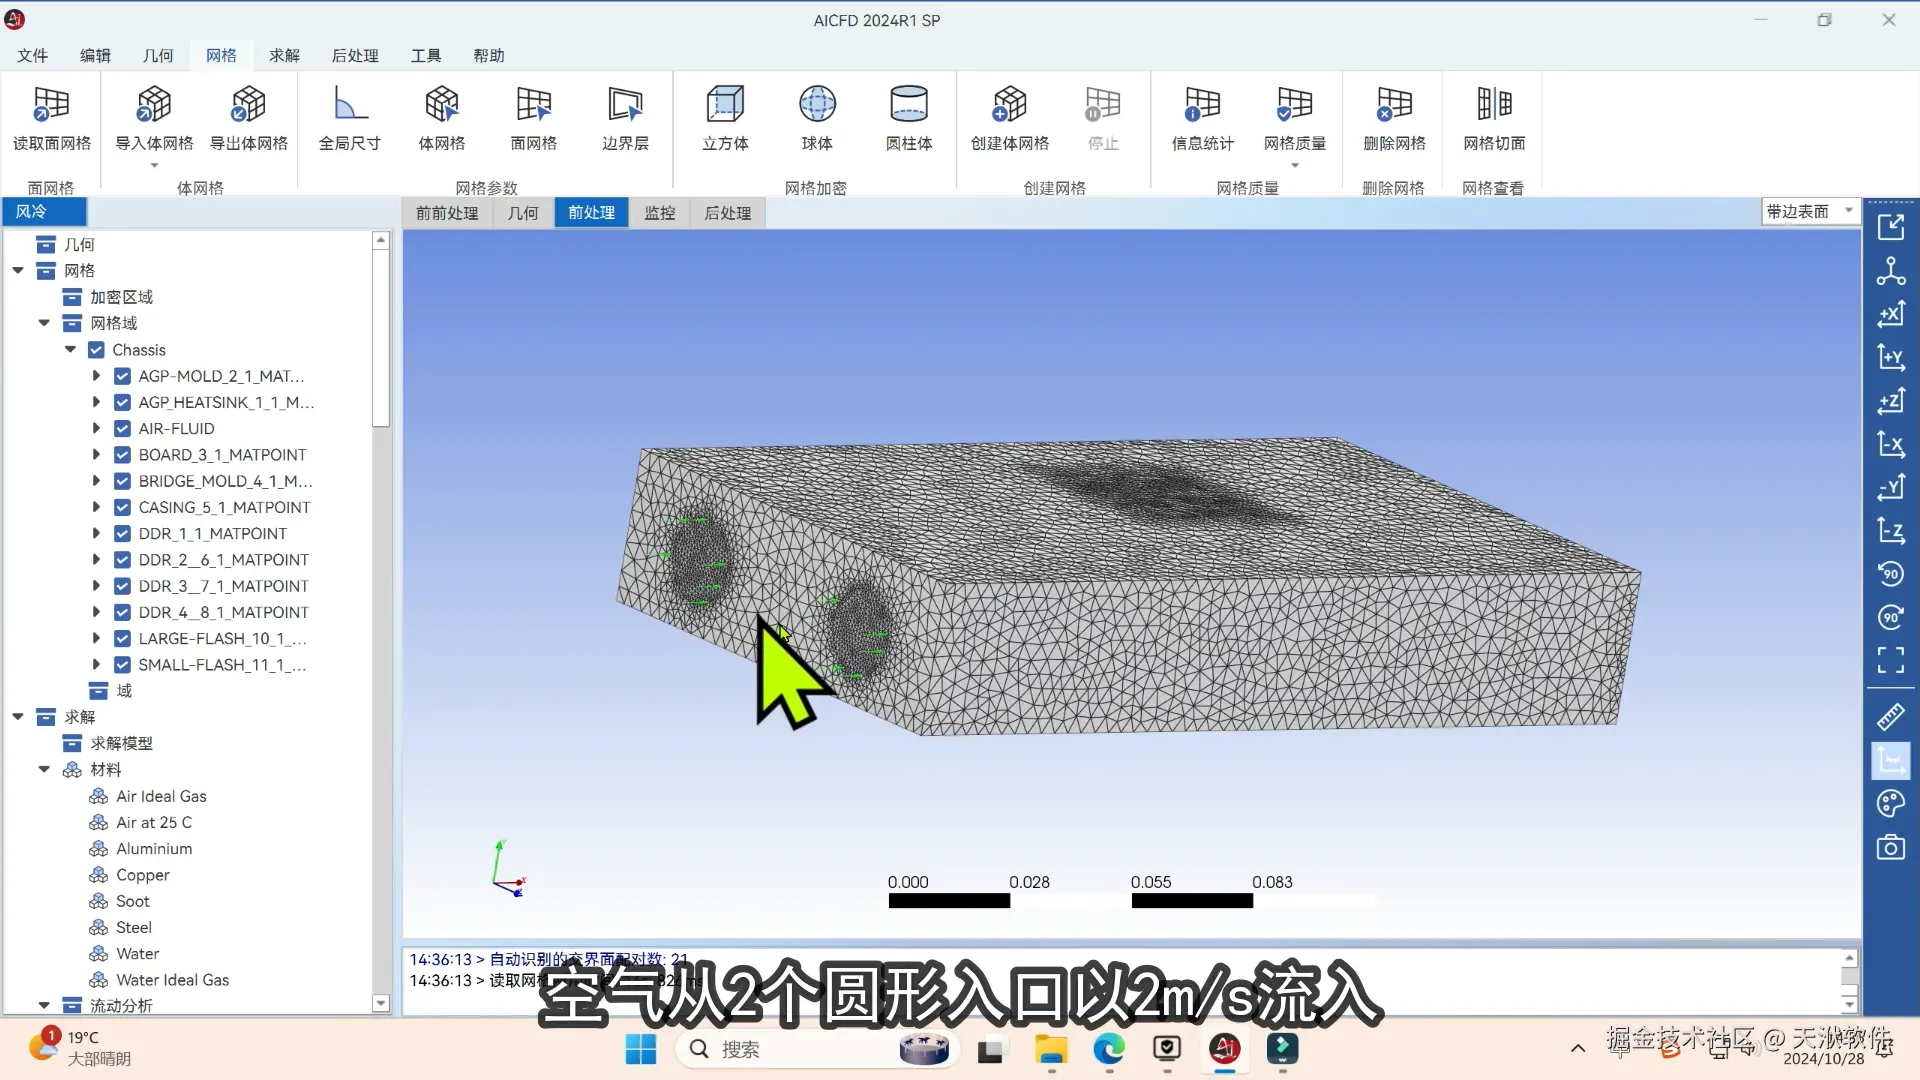This screenshot has height=1080, width=1920.
Task: Click the ruler measure tool icon
Action: pos(1890,717)
